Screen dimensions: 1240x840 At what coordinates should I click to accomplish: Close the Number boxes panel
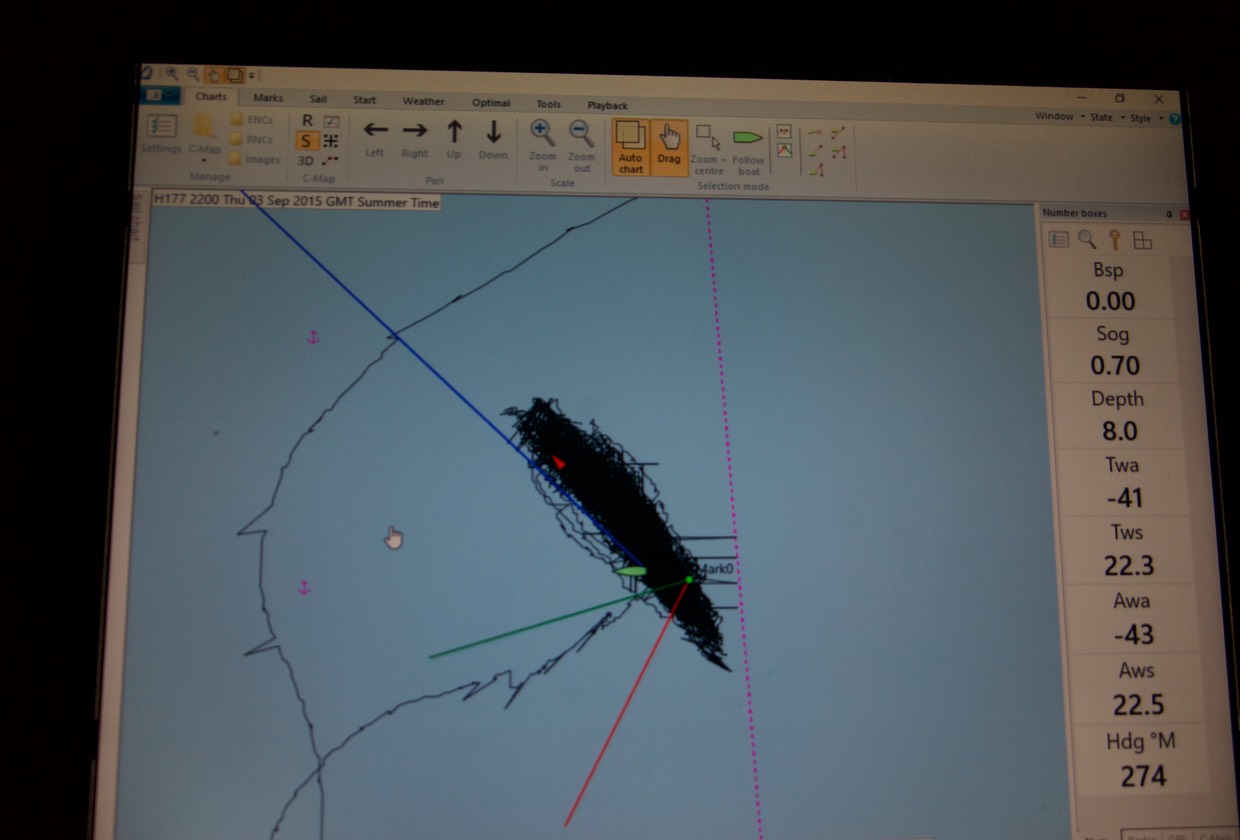[x=1184, y=214]
